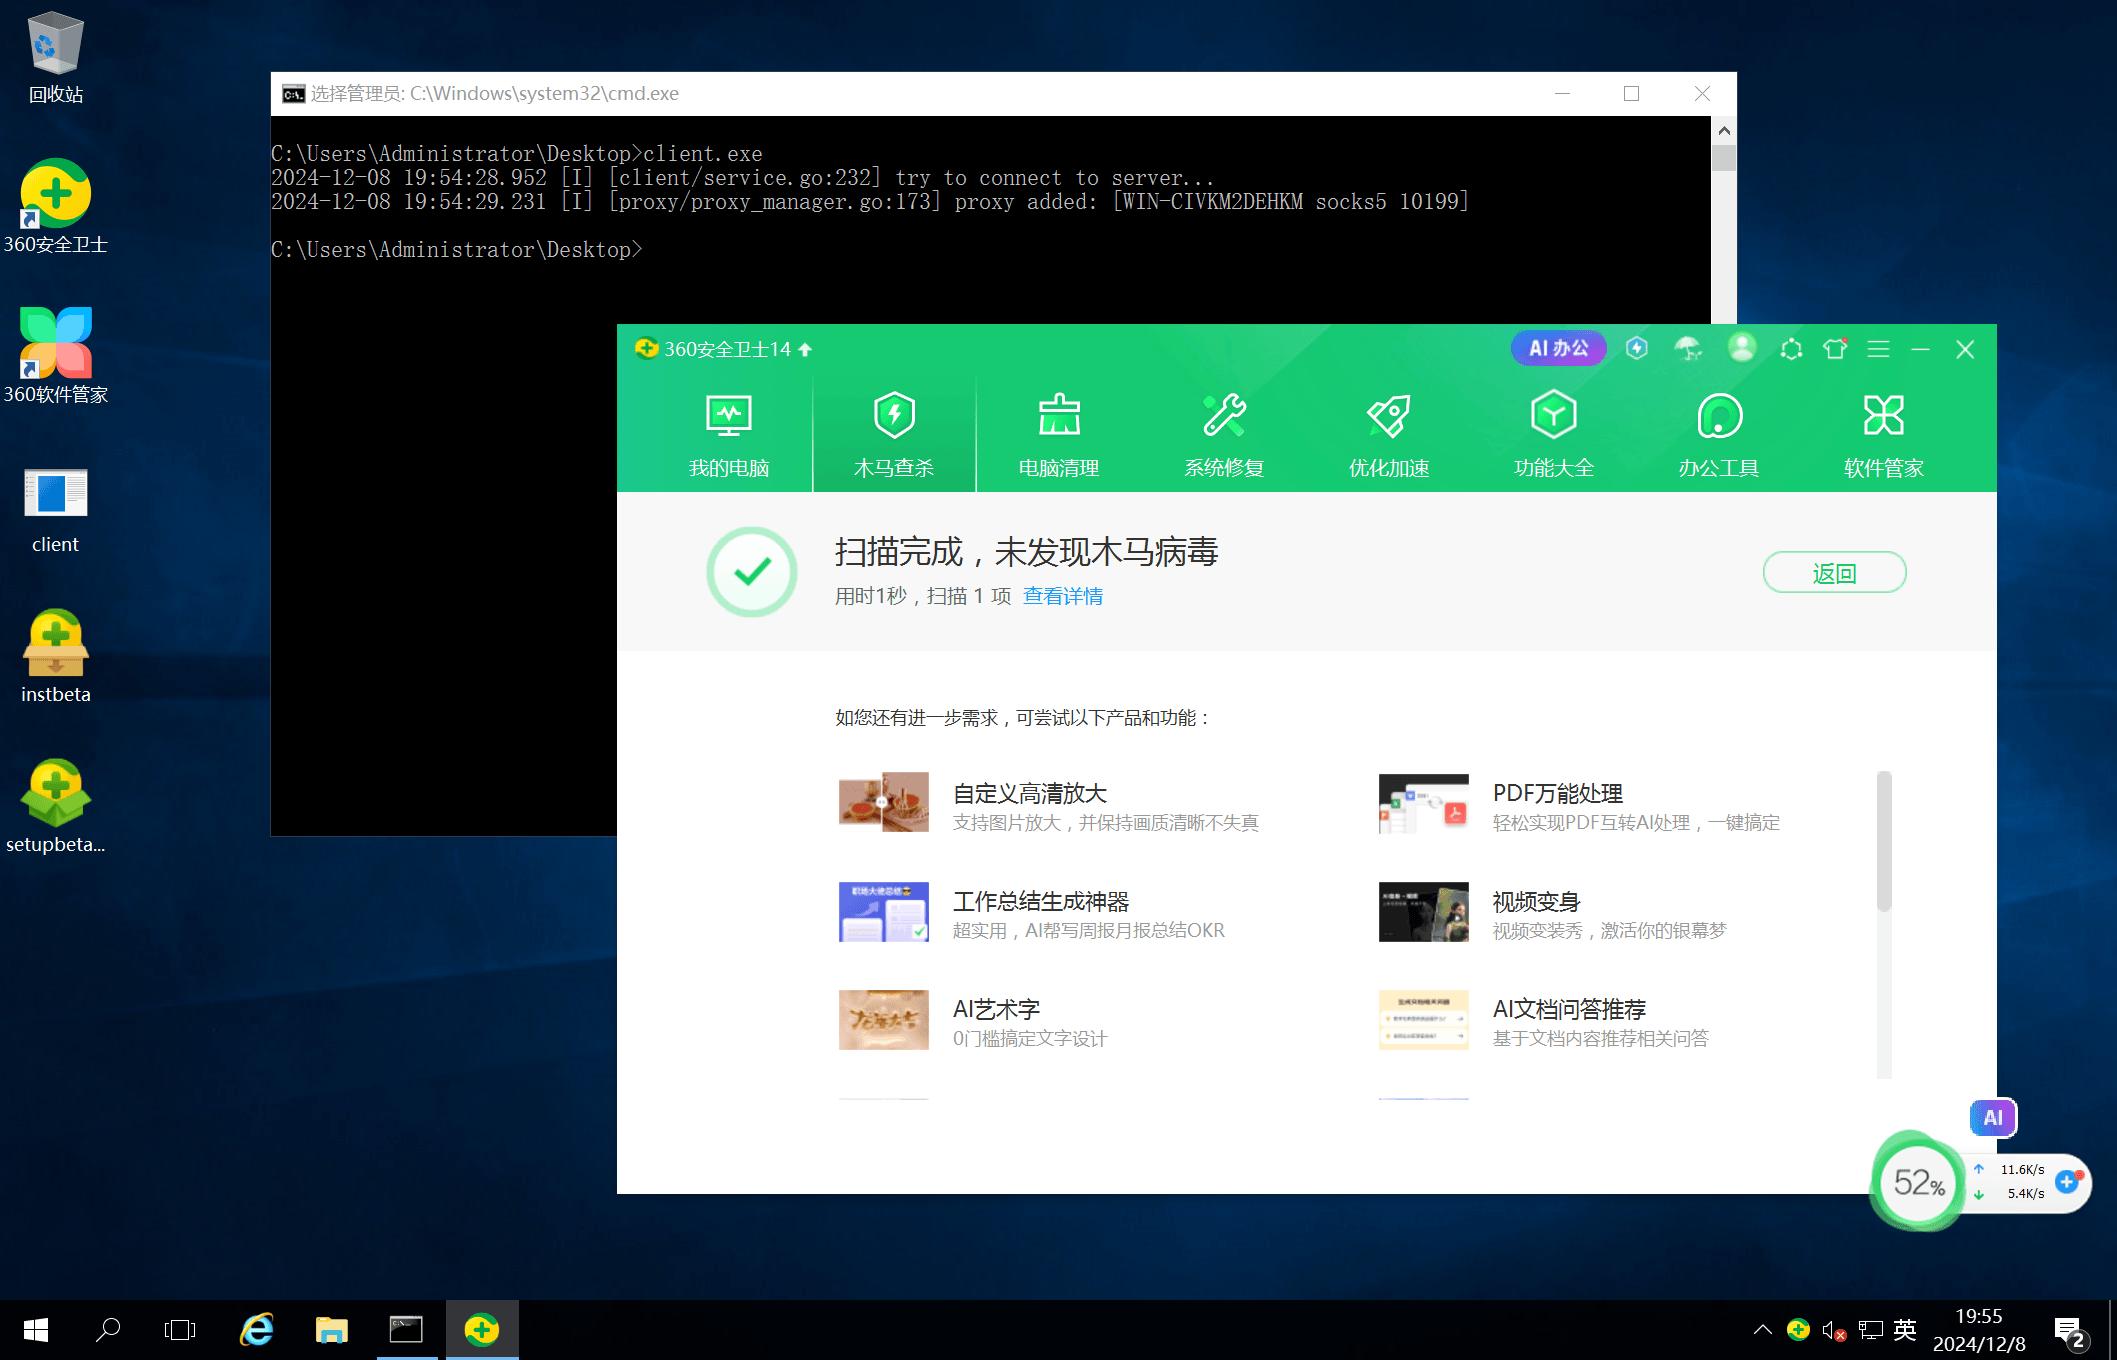Go to the 优化加速 tab
2117x1360 pixels.
coord(1389,434)
